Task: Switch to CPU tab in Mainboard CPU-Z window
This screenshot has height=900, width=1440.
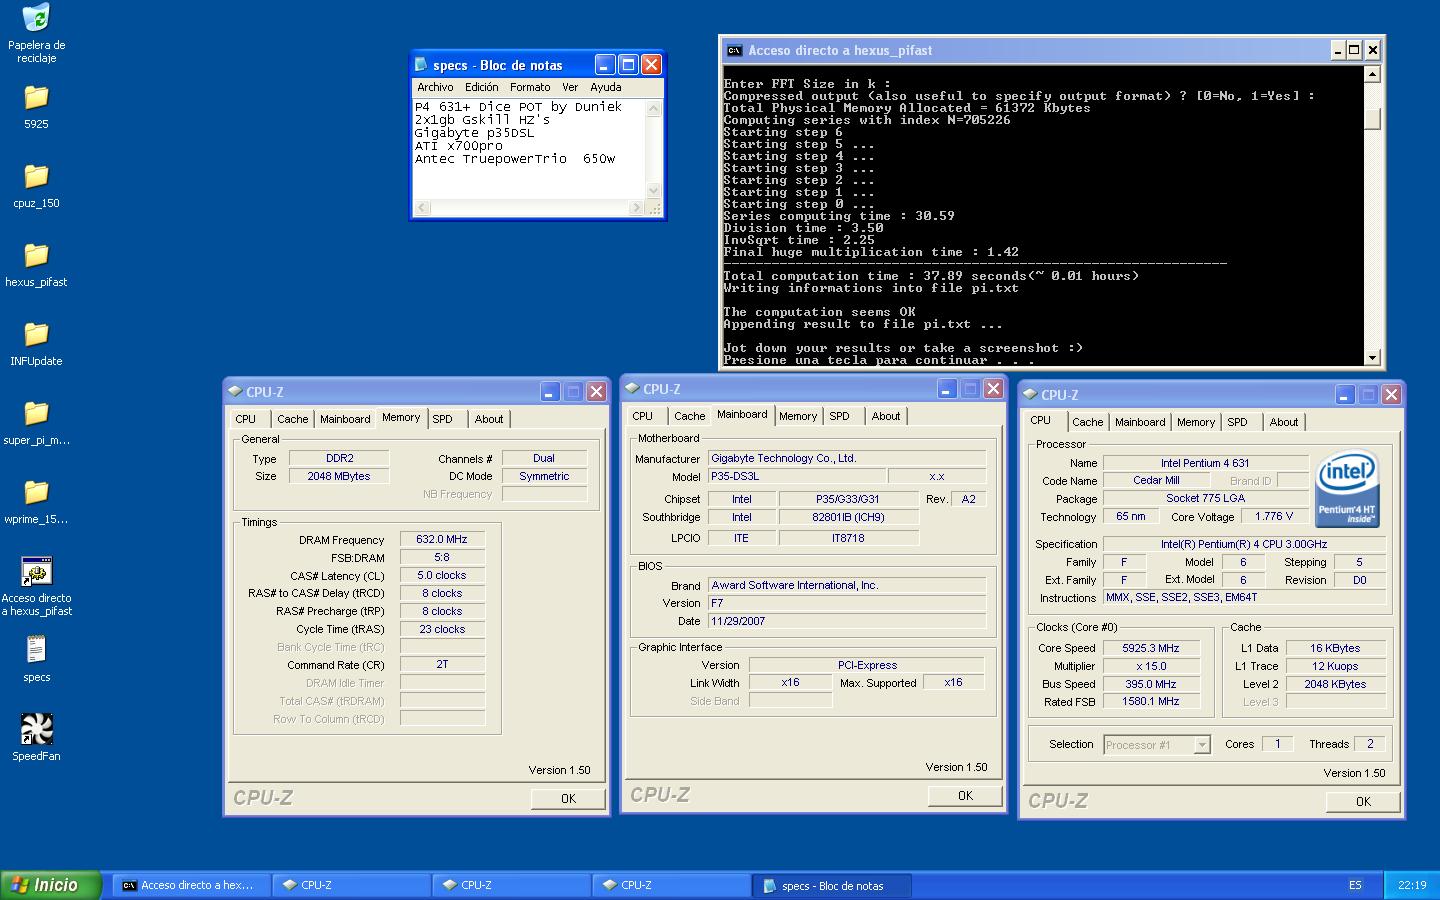Action: click(x=643, y=416)
